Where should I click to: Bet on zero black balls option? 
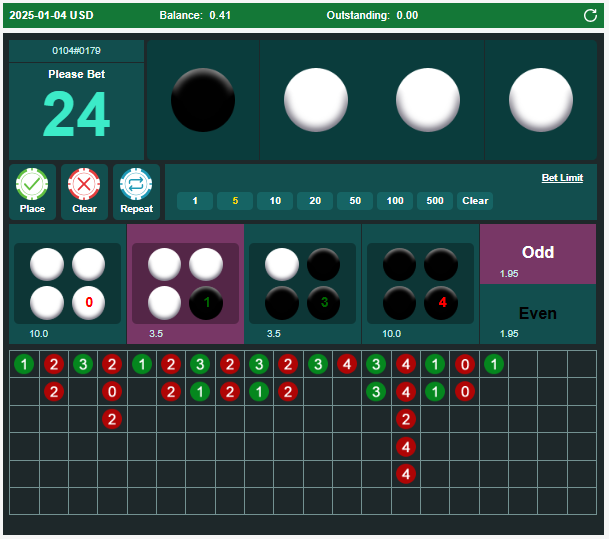67,284
